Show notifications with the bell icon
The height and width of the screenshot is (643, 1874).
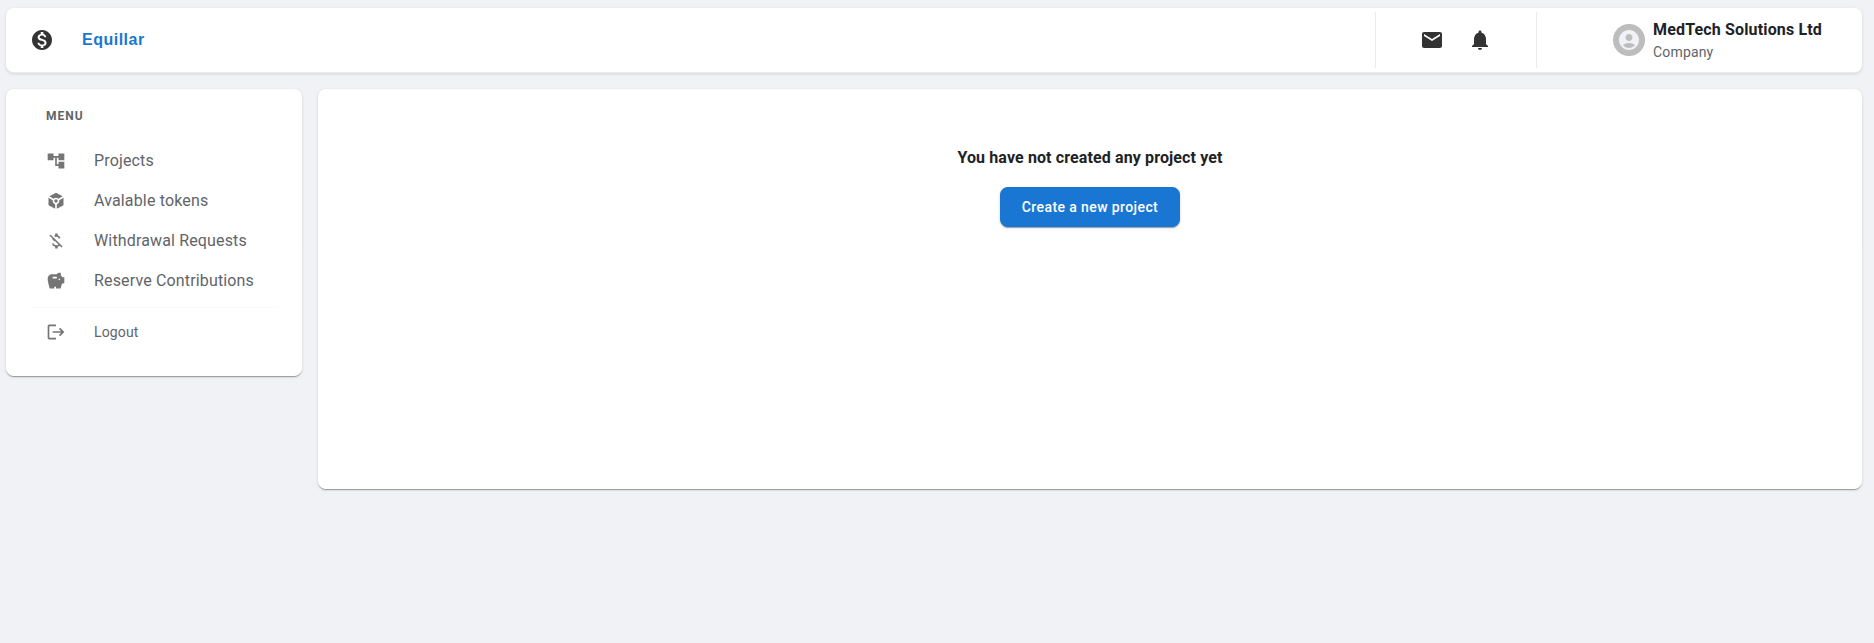click(1480, 40)
